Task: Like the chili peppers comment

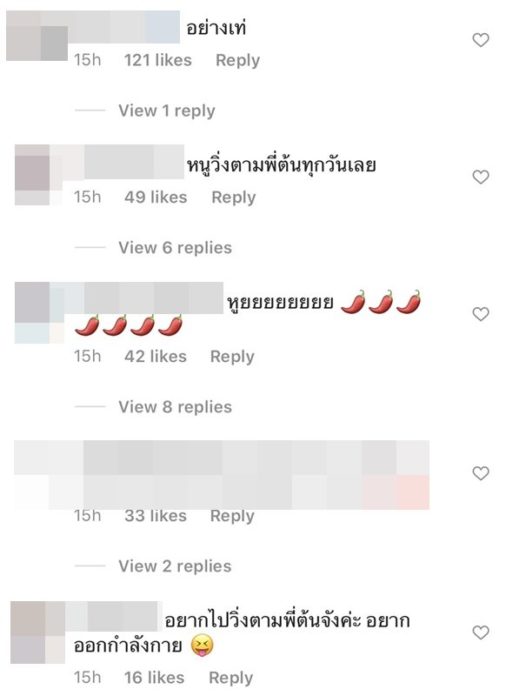Action: [x=480, y=314]
